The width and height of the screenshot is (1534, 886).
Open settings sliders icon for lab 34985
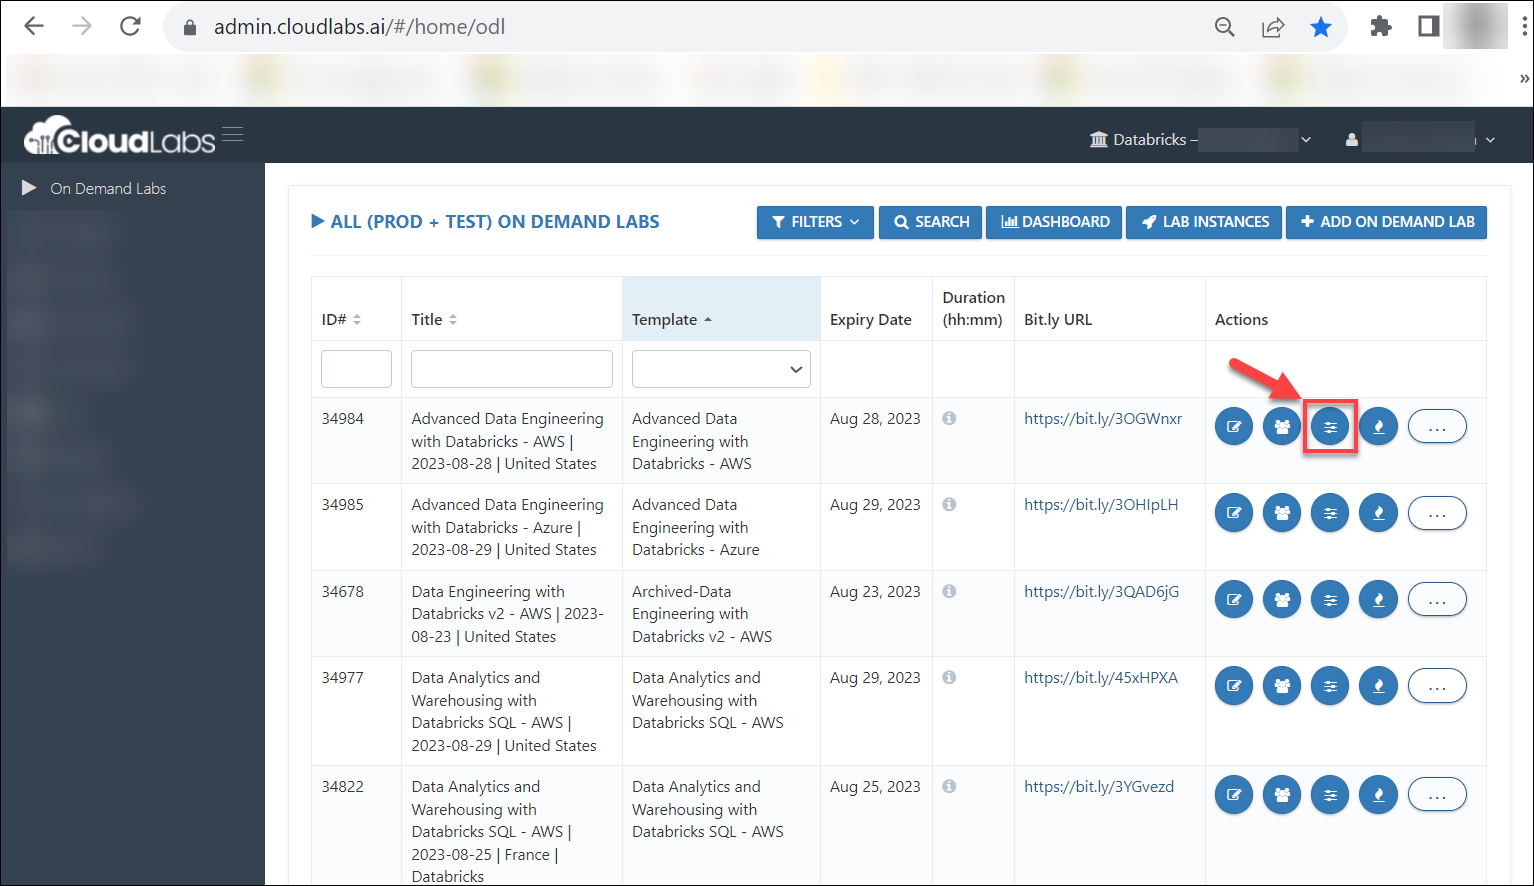point(1330,513)
